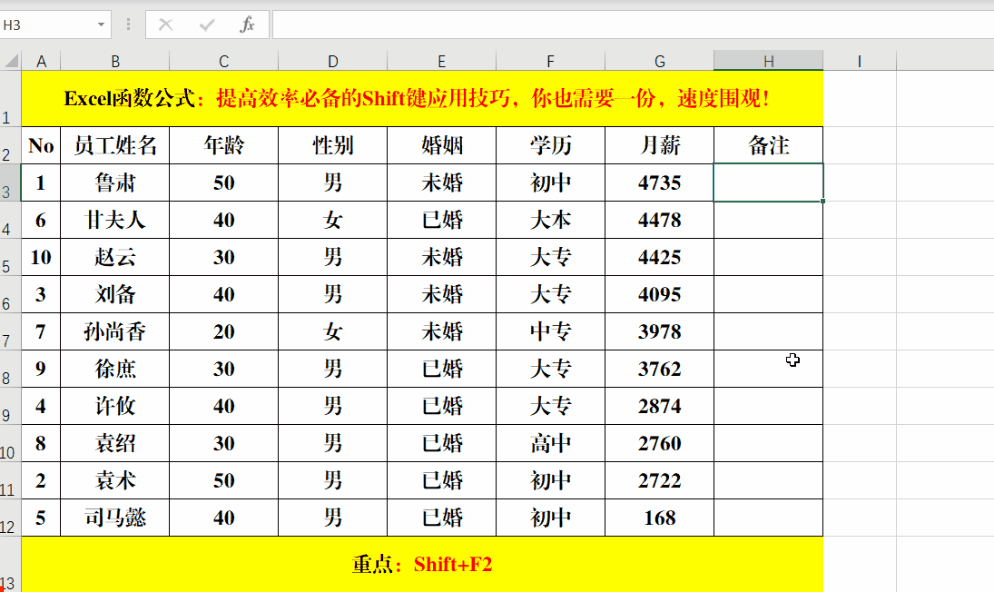The width and height of the screenshot is (994, 592).
Task: Click the 高中 education cell in 袁绍's row
Action: (x=550, y=443)
